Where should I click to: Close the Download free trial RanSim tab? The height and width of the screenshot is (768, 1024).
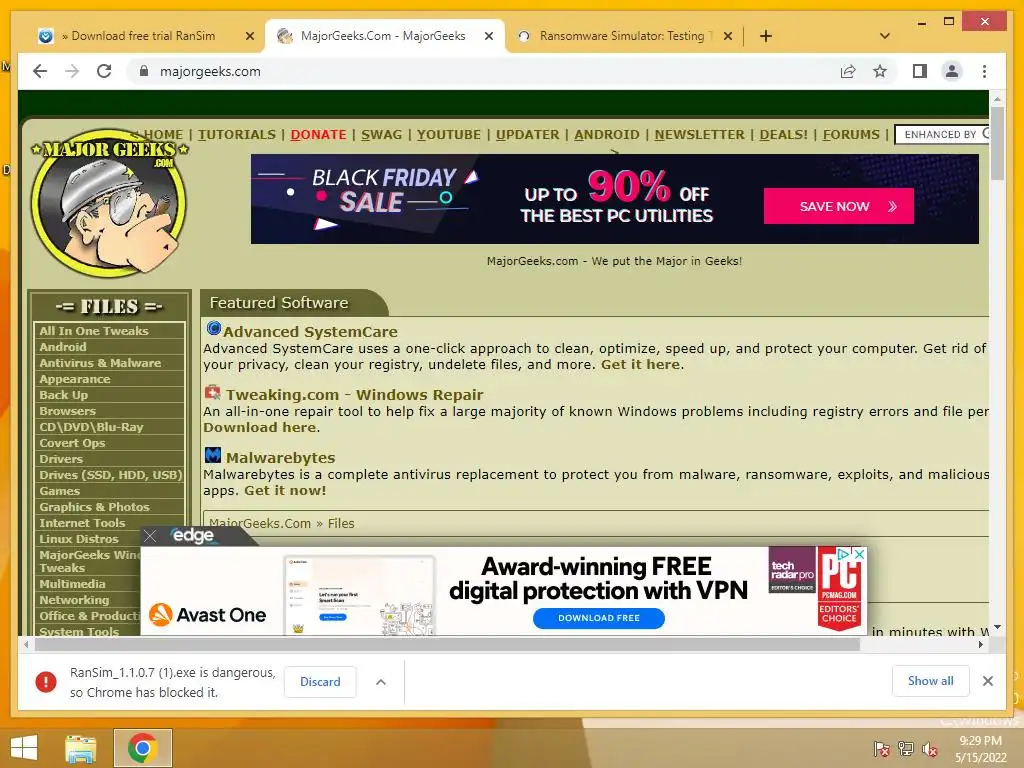coord(249,36)
